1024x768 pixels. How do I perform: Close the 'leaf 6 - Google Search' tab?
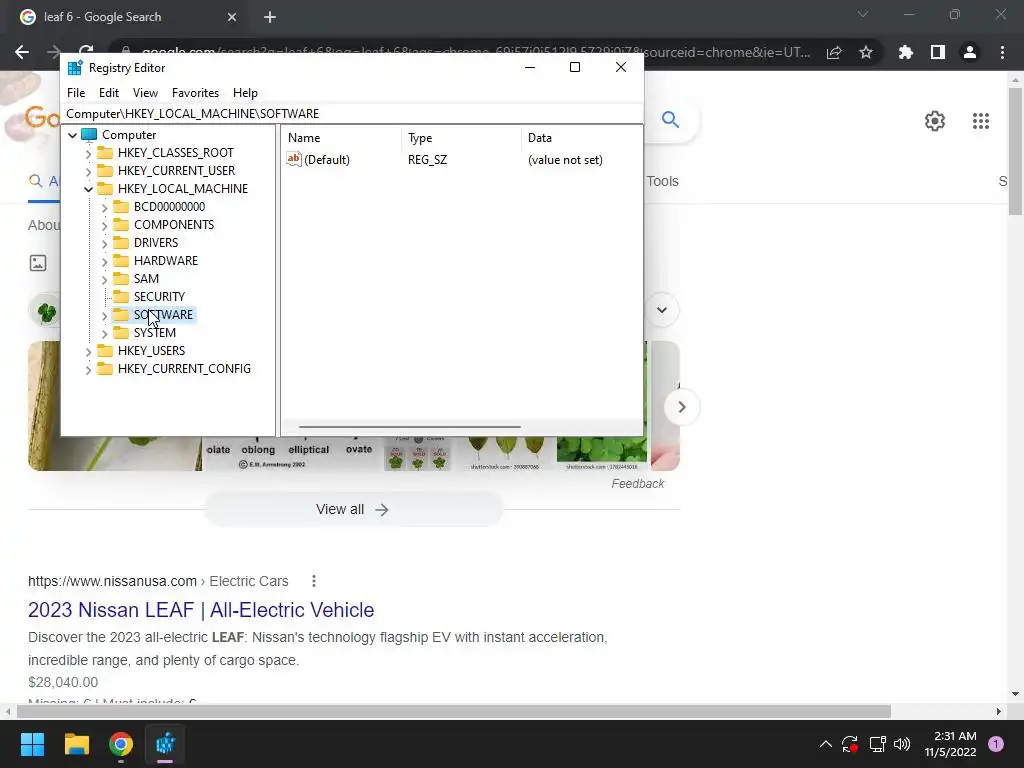click(x=232, y=17)
